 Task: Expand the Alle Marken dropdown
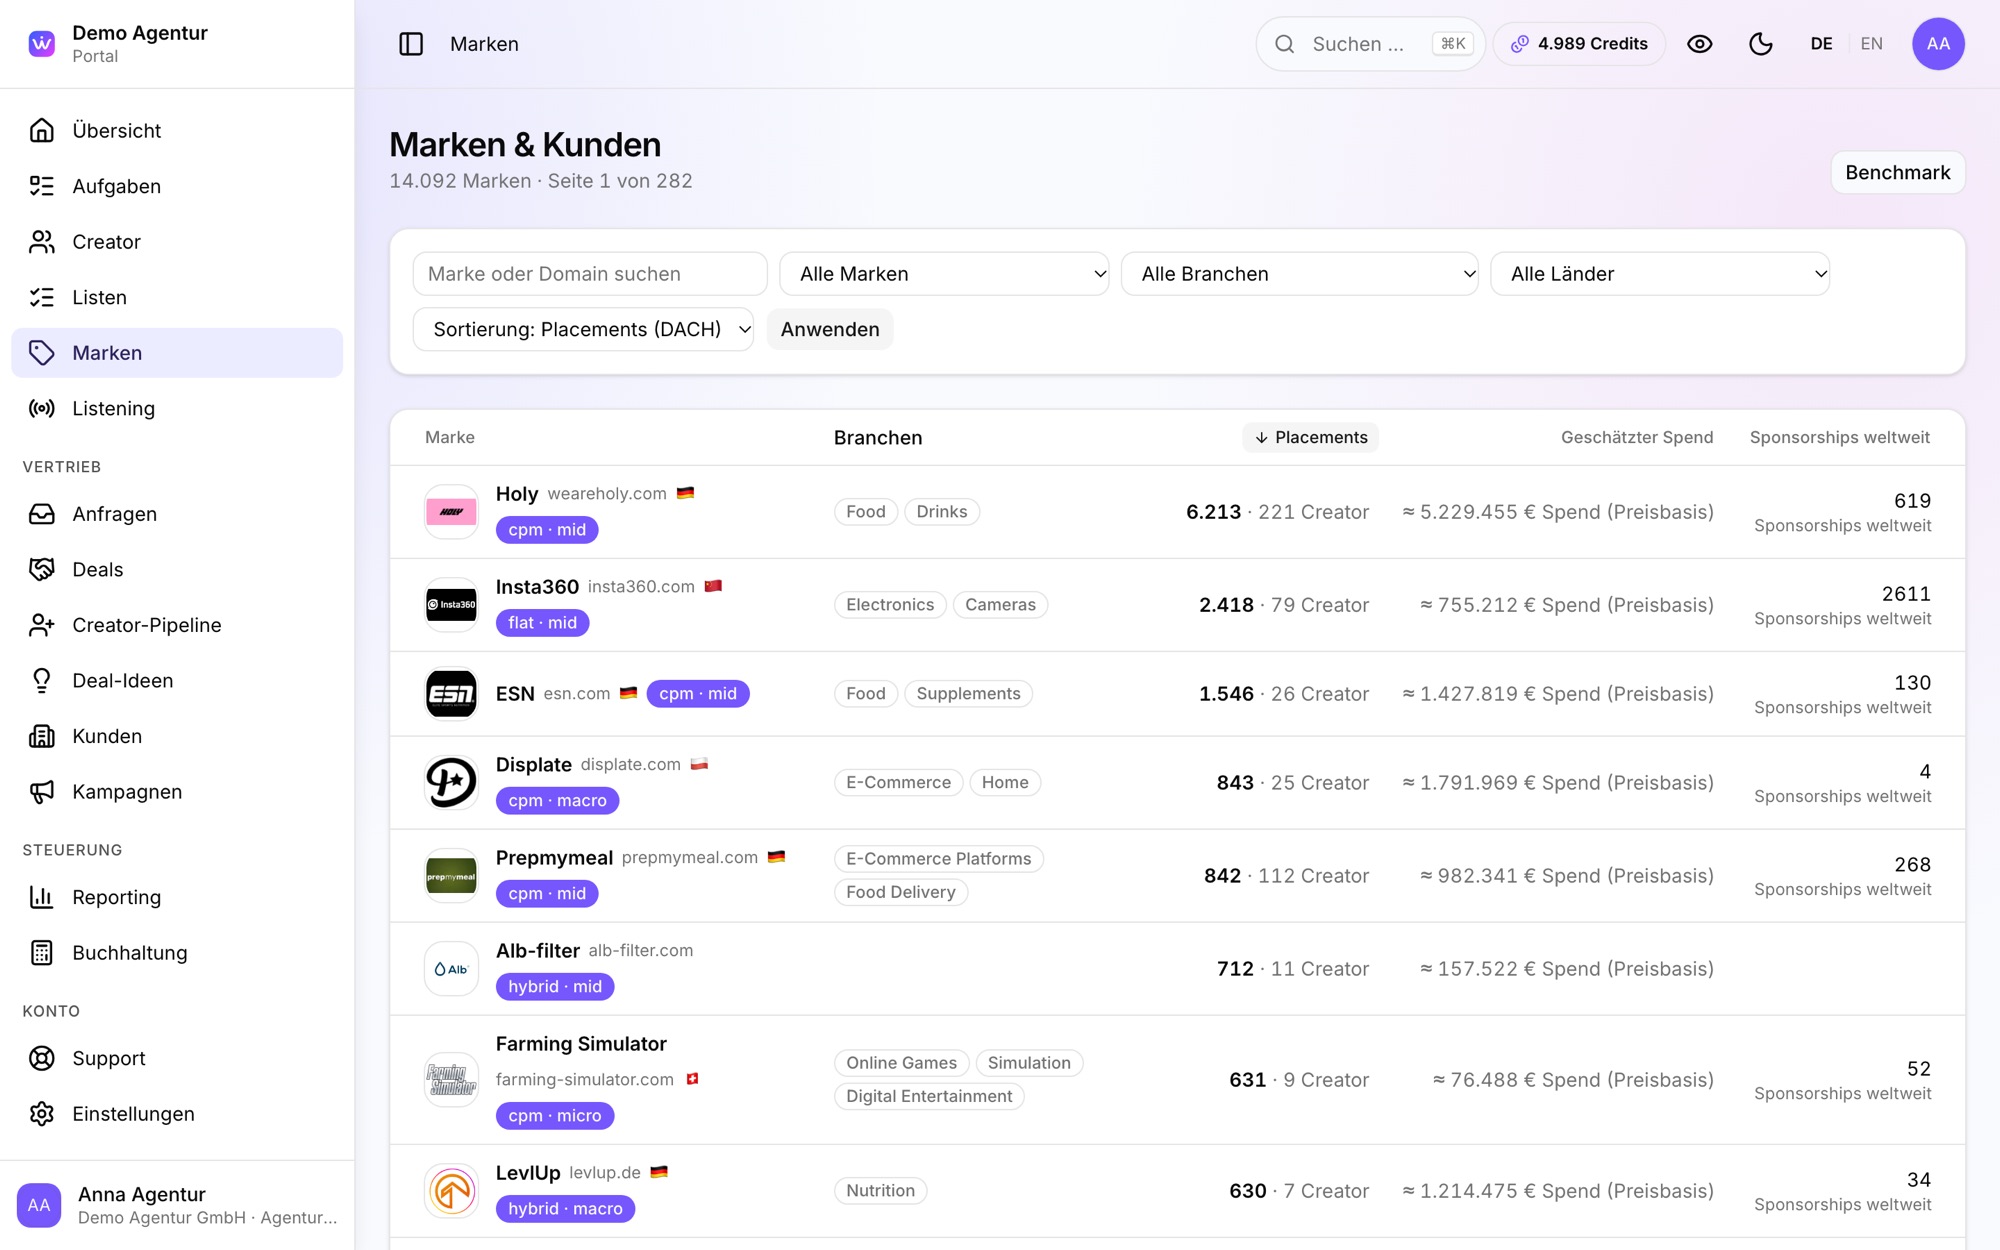[x=944, y=274]
